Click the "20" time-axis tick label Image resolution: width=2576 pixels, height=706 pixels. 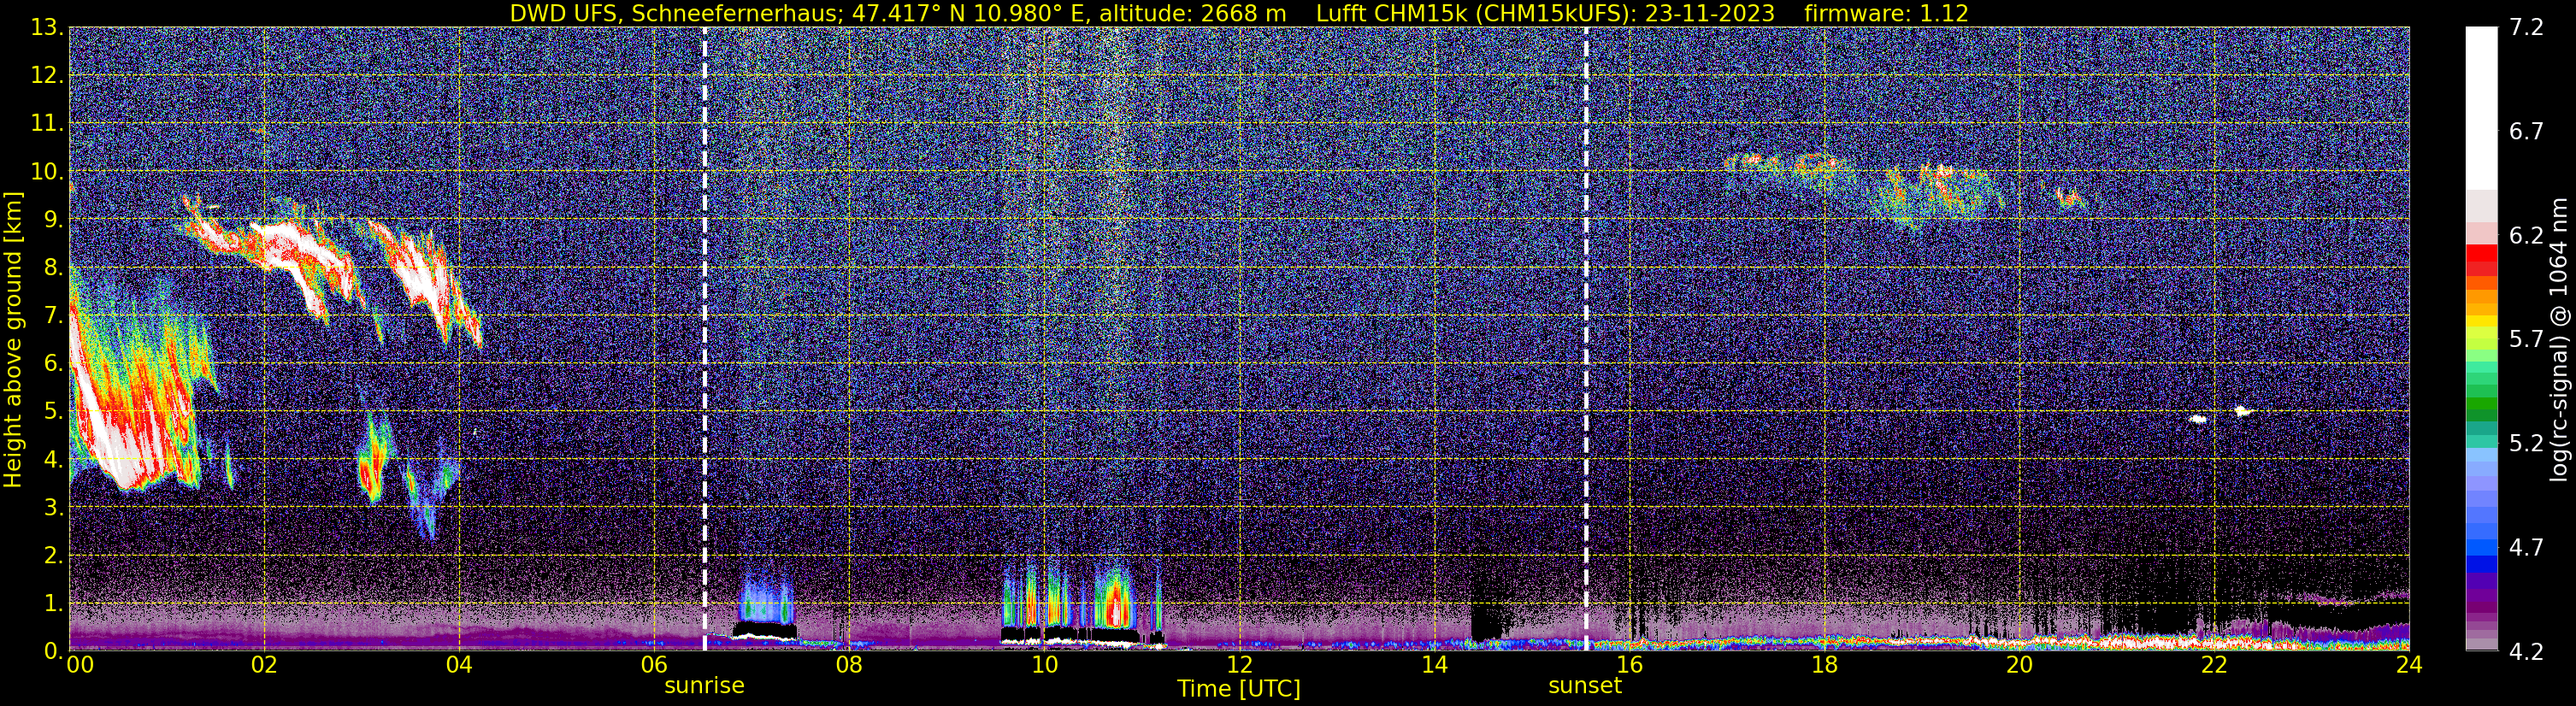2019,665
